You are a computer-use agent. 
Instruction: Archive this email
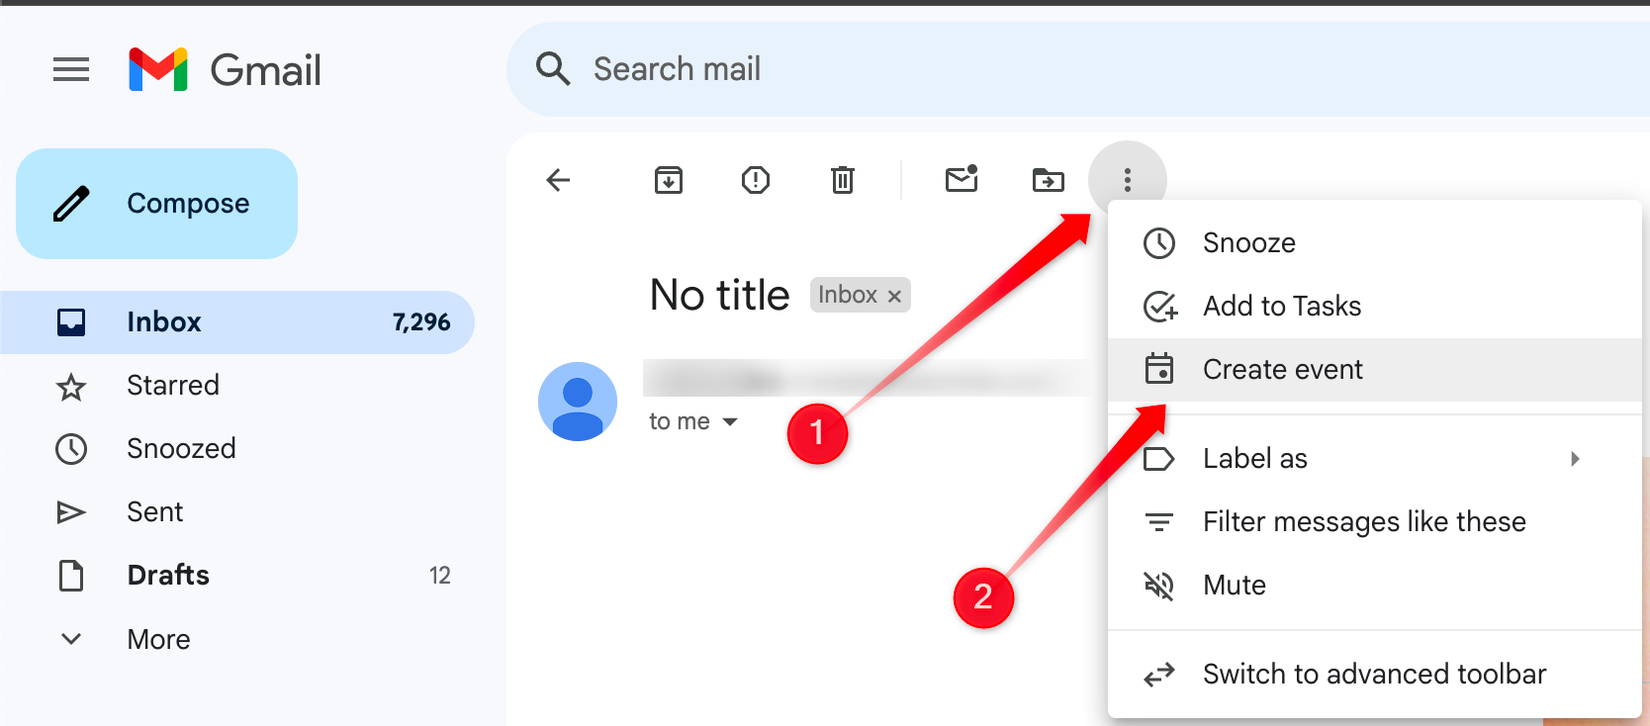pyautogui.click(x=668, y=180)
